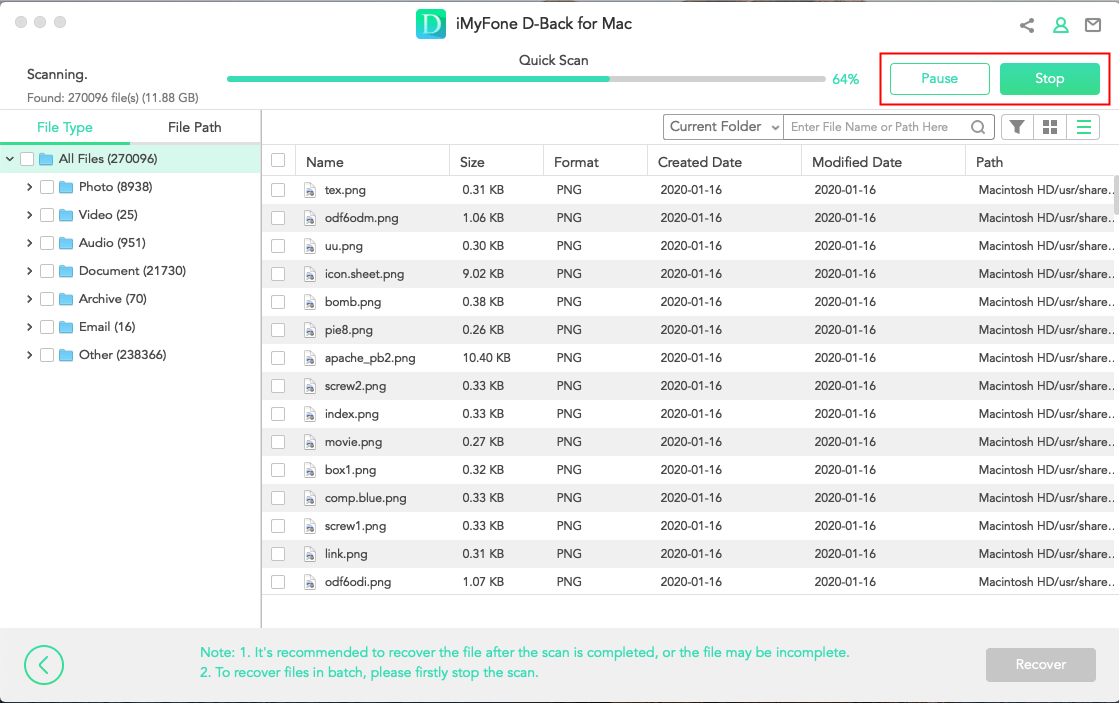Click the uu.png file icon
Image resolution: width=1119 pixels, height=703 pixels.
(x=310, y=246)
